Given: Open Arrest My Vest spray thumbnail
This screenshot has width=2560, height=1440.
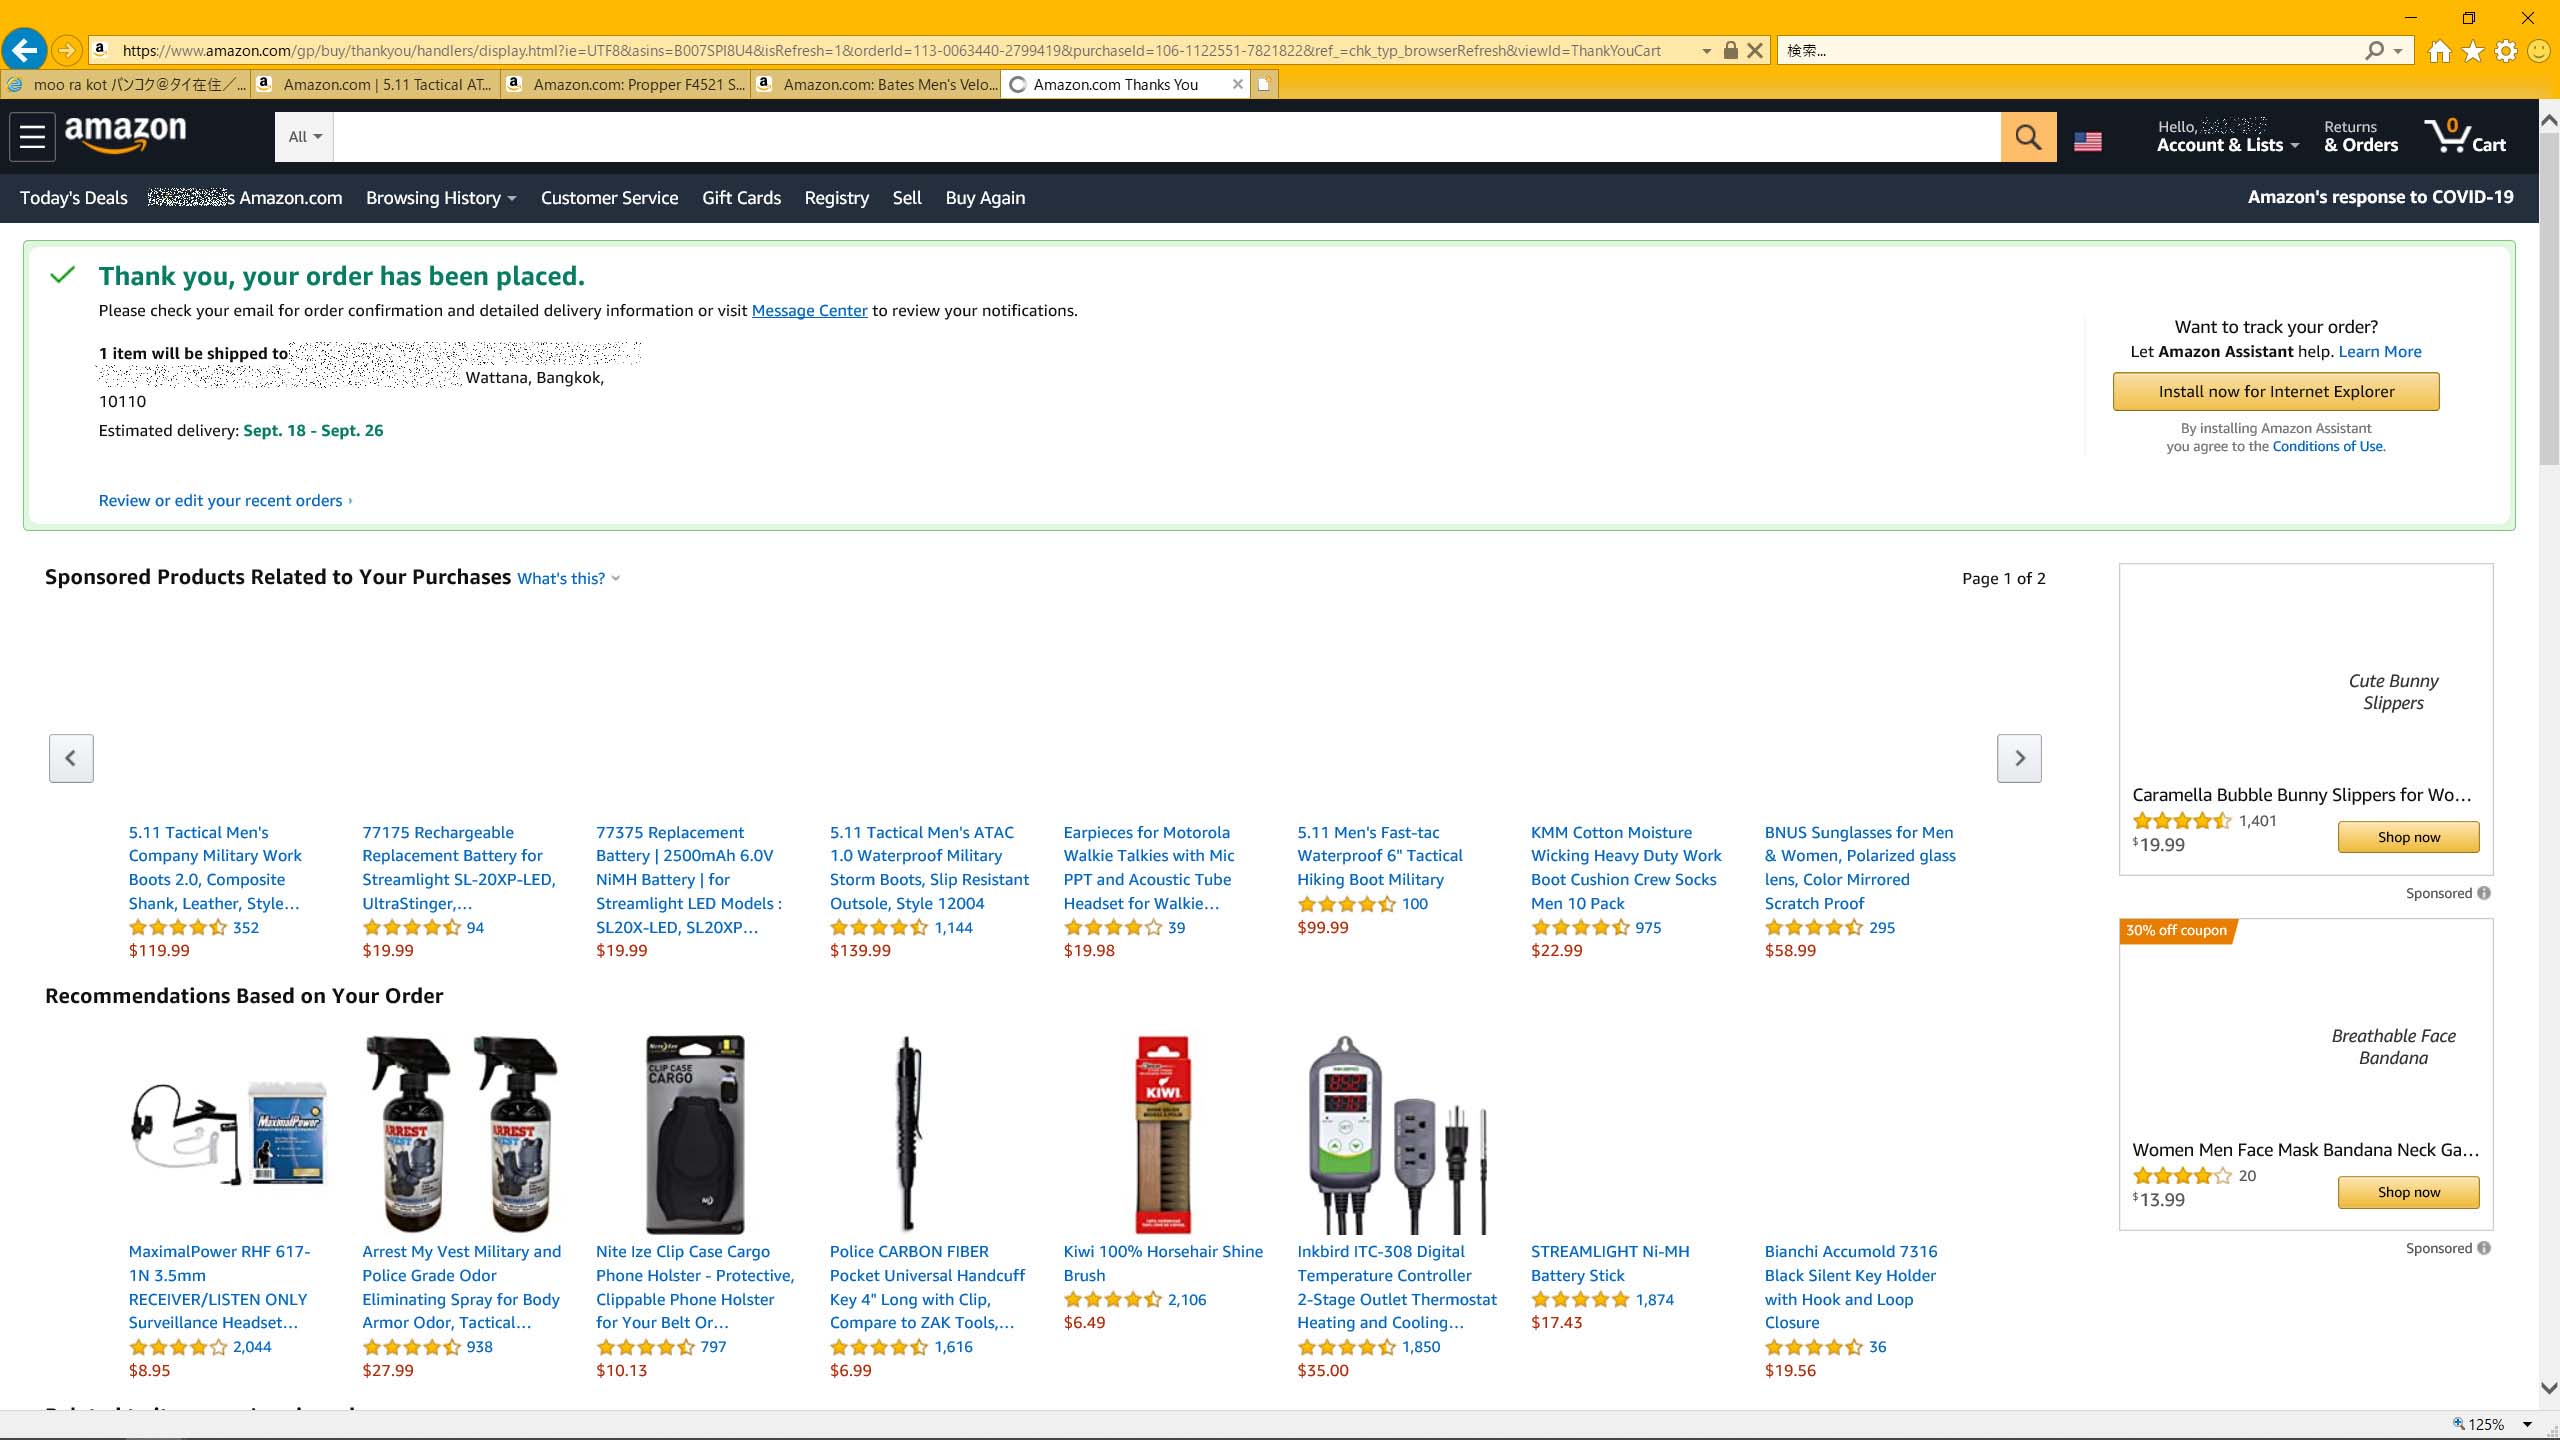Looking at the screenshot, I should coord(462,1134).
